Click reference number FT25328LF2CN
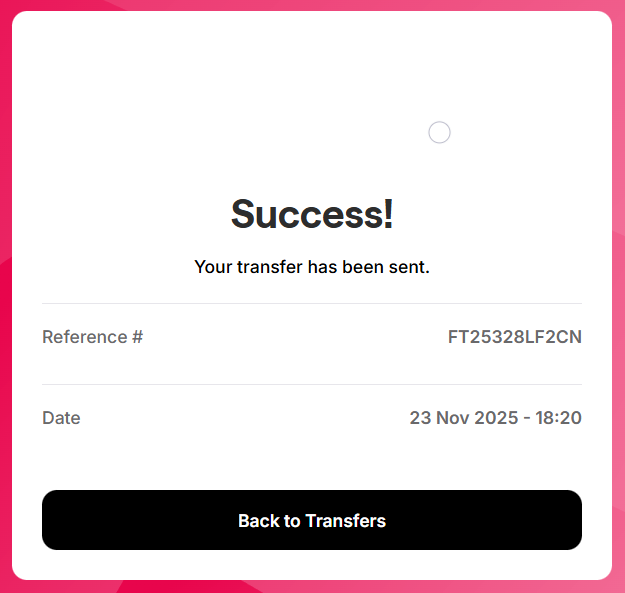The width and height of the screenshot is (625, 593). tap(514, 337)
